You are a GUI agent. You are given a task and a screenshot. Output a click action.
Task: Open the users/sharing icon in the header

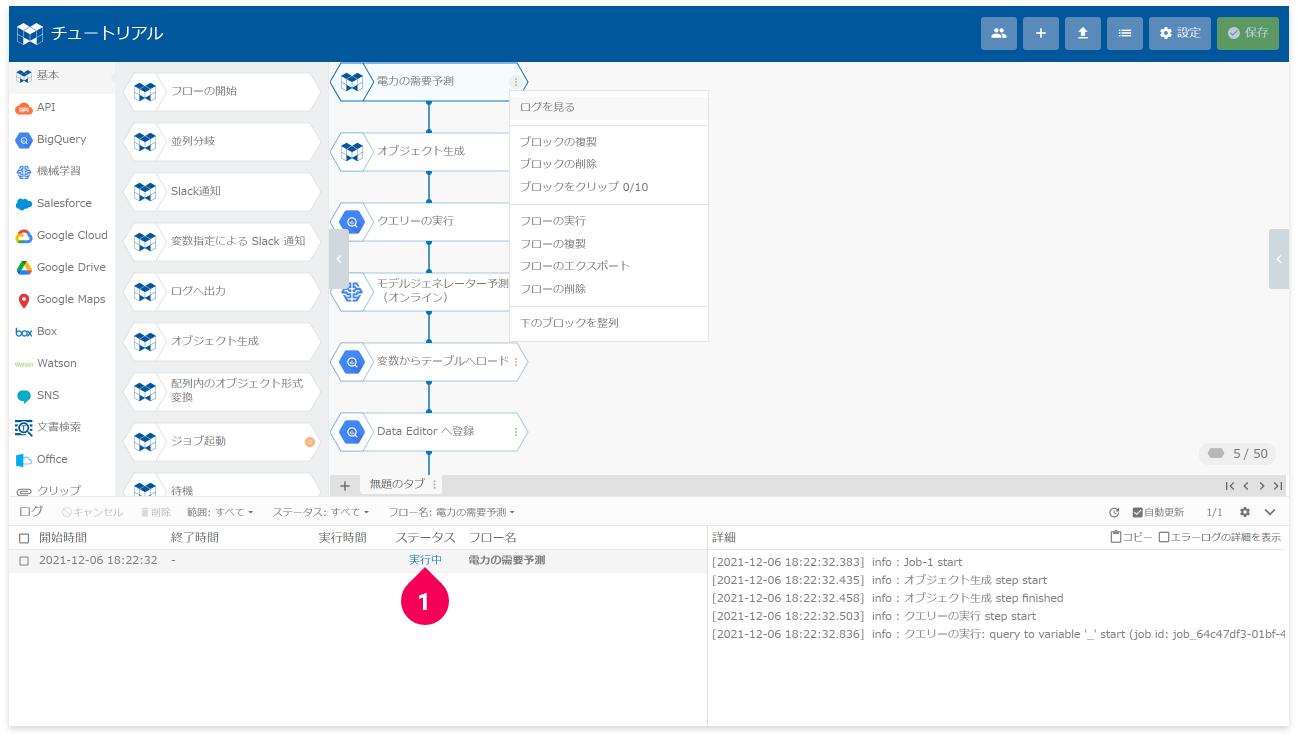tap(999, 33)
